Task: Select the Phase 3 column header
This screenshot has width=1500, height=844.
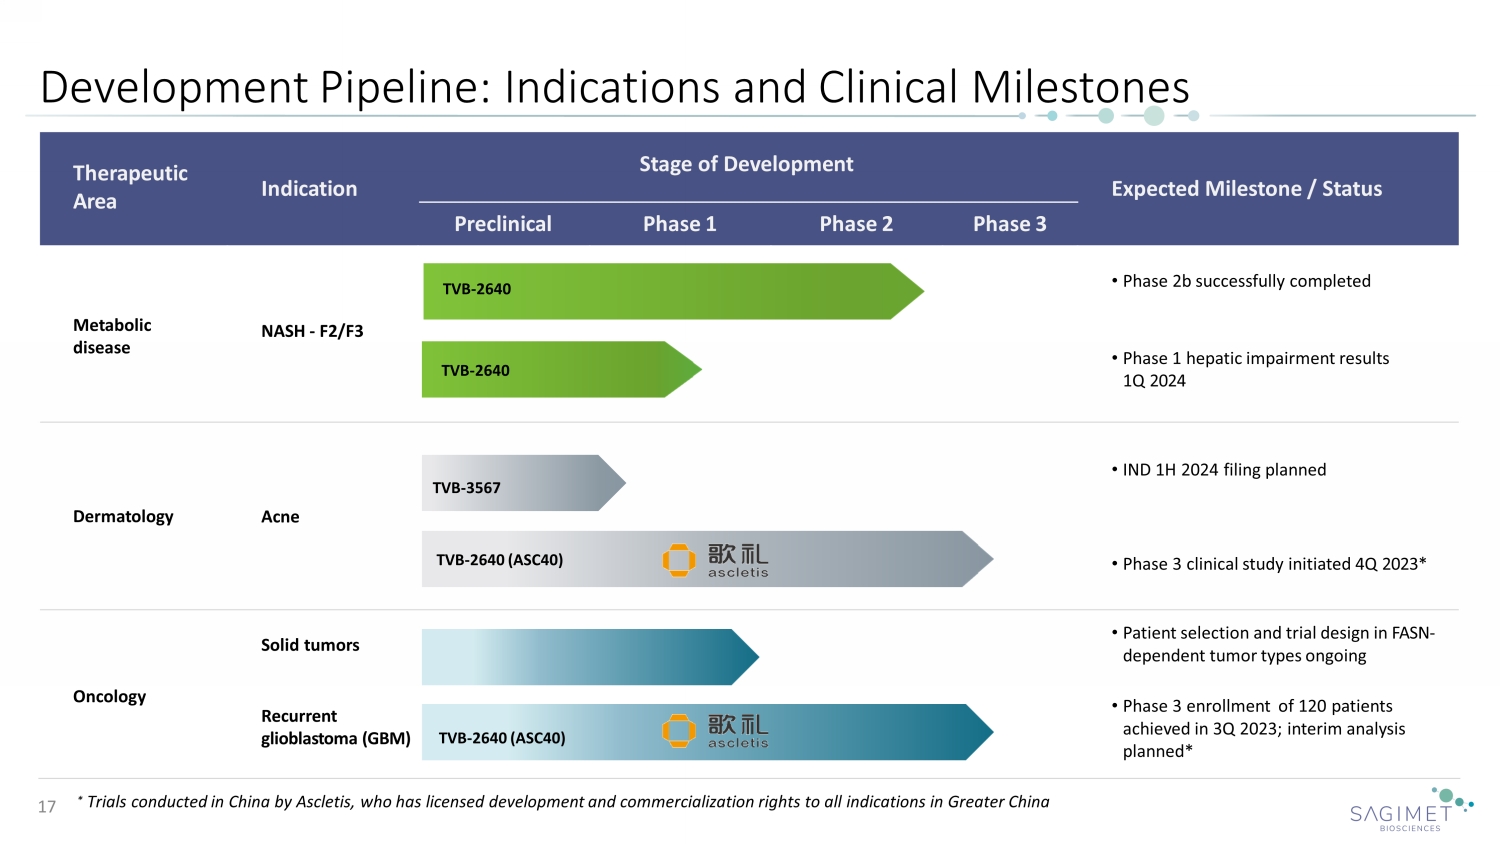Action: 1009,224
